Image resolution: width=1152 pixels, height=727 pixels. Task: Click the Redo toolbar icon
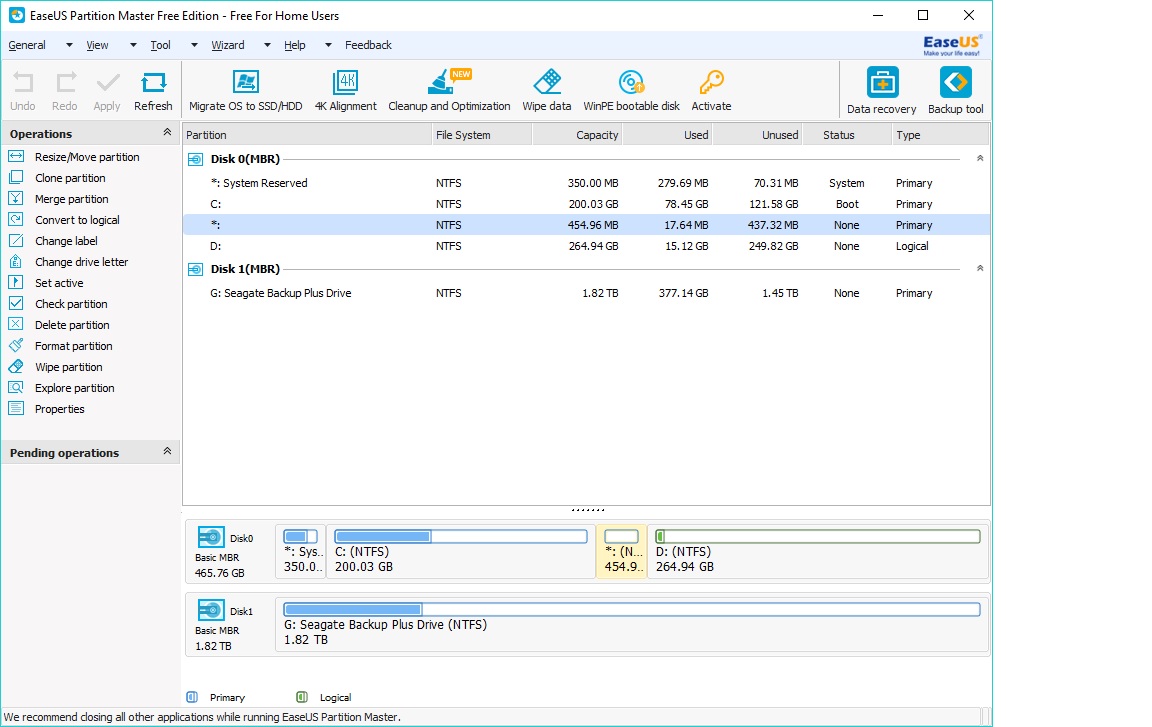tap(65, 91)
